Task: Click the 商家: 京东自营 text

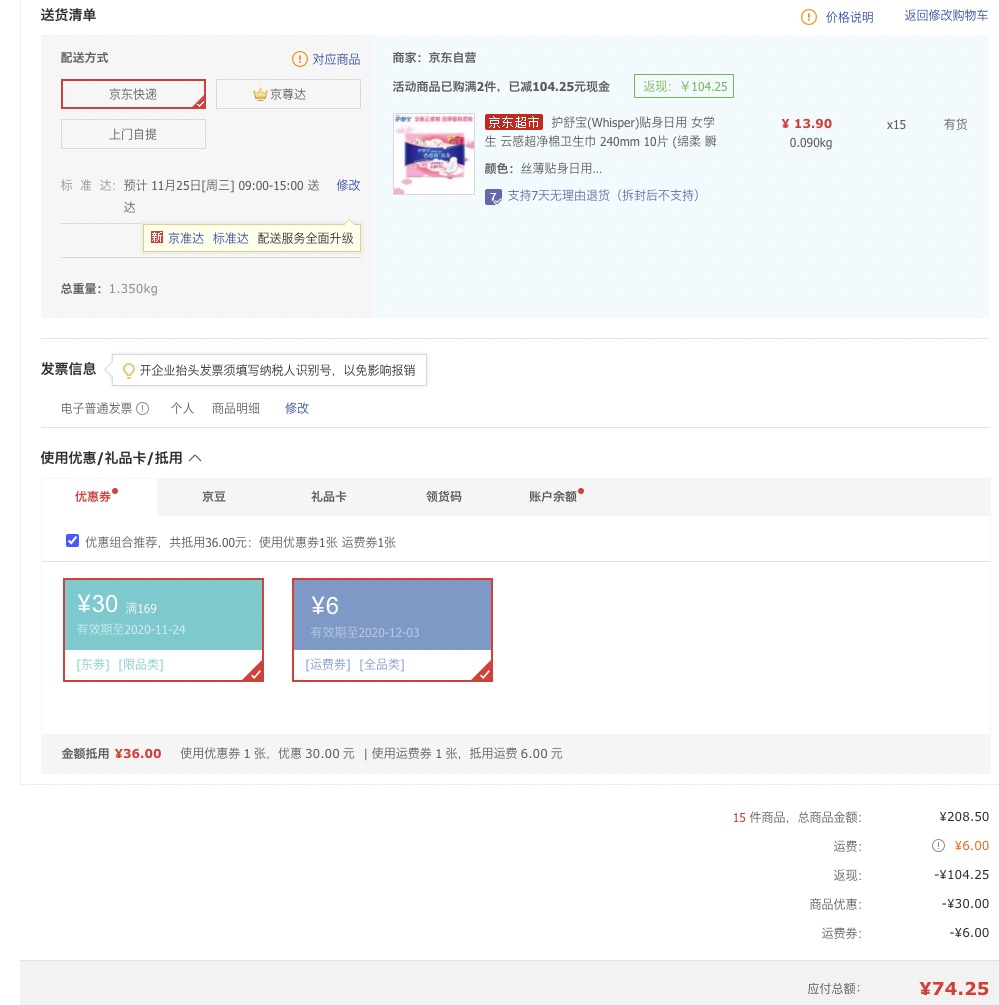Action: click(x=434, y=58)
